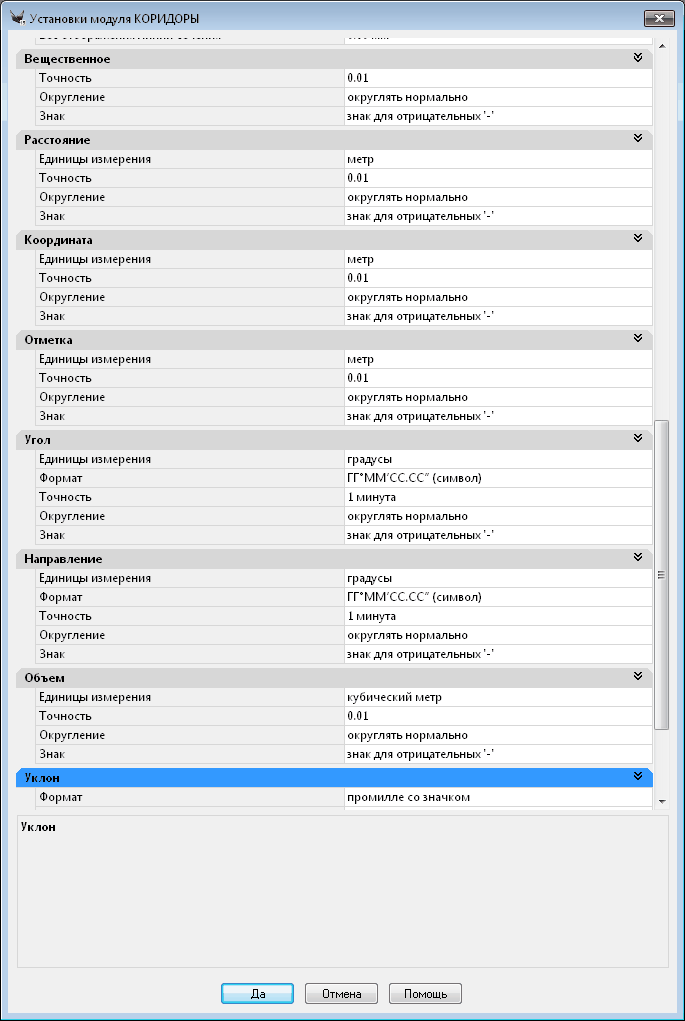685x1021 pixels.
Task: Open help with Помощь button
Action: [x=425, y=994]
